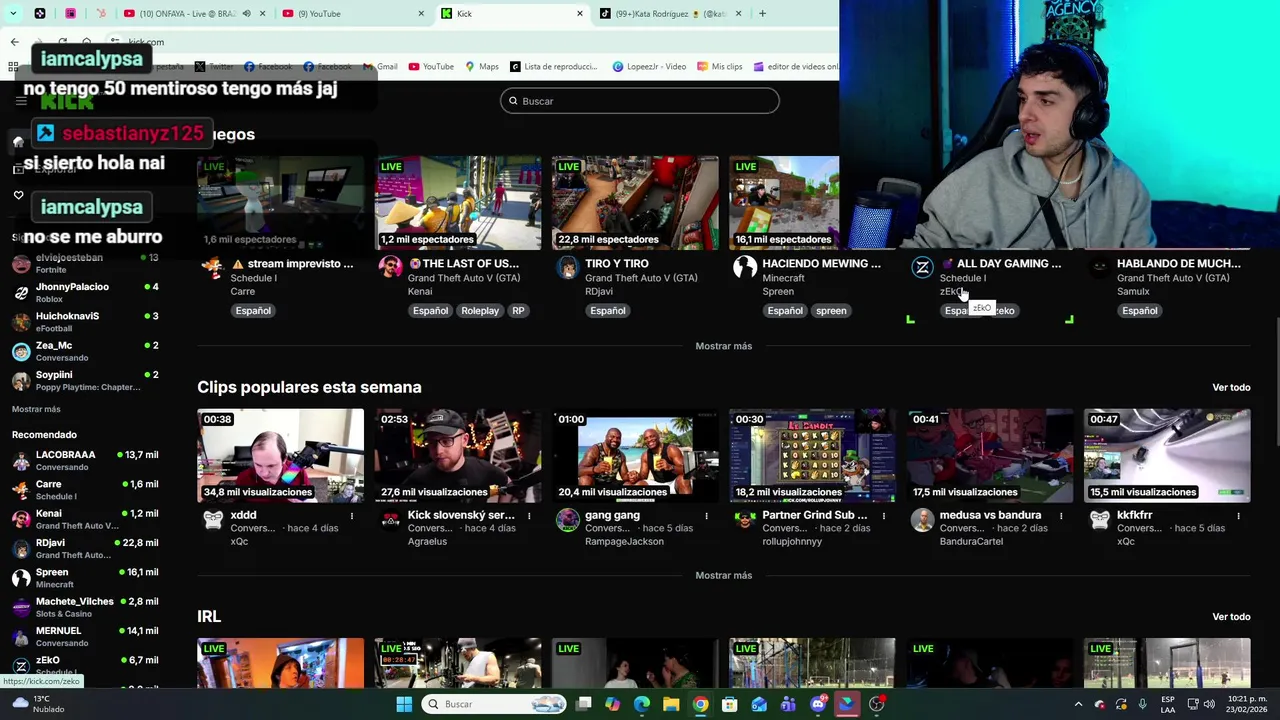
Task: Open the Twitter bookmark
Action: tap(214, 67)
